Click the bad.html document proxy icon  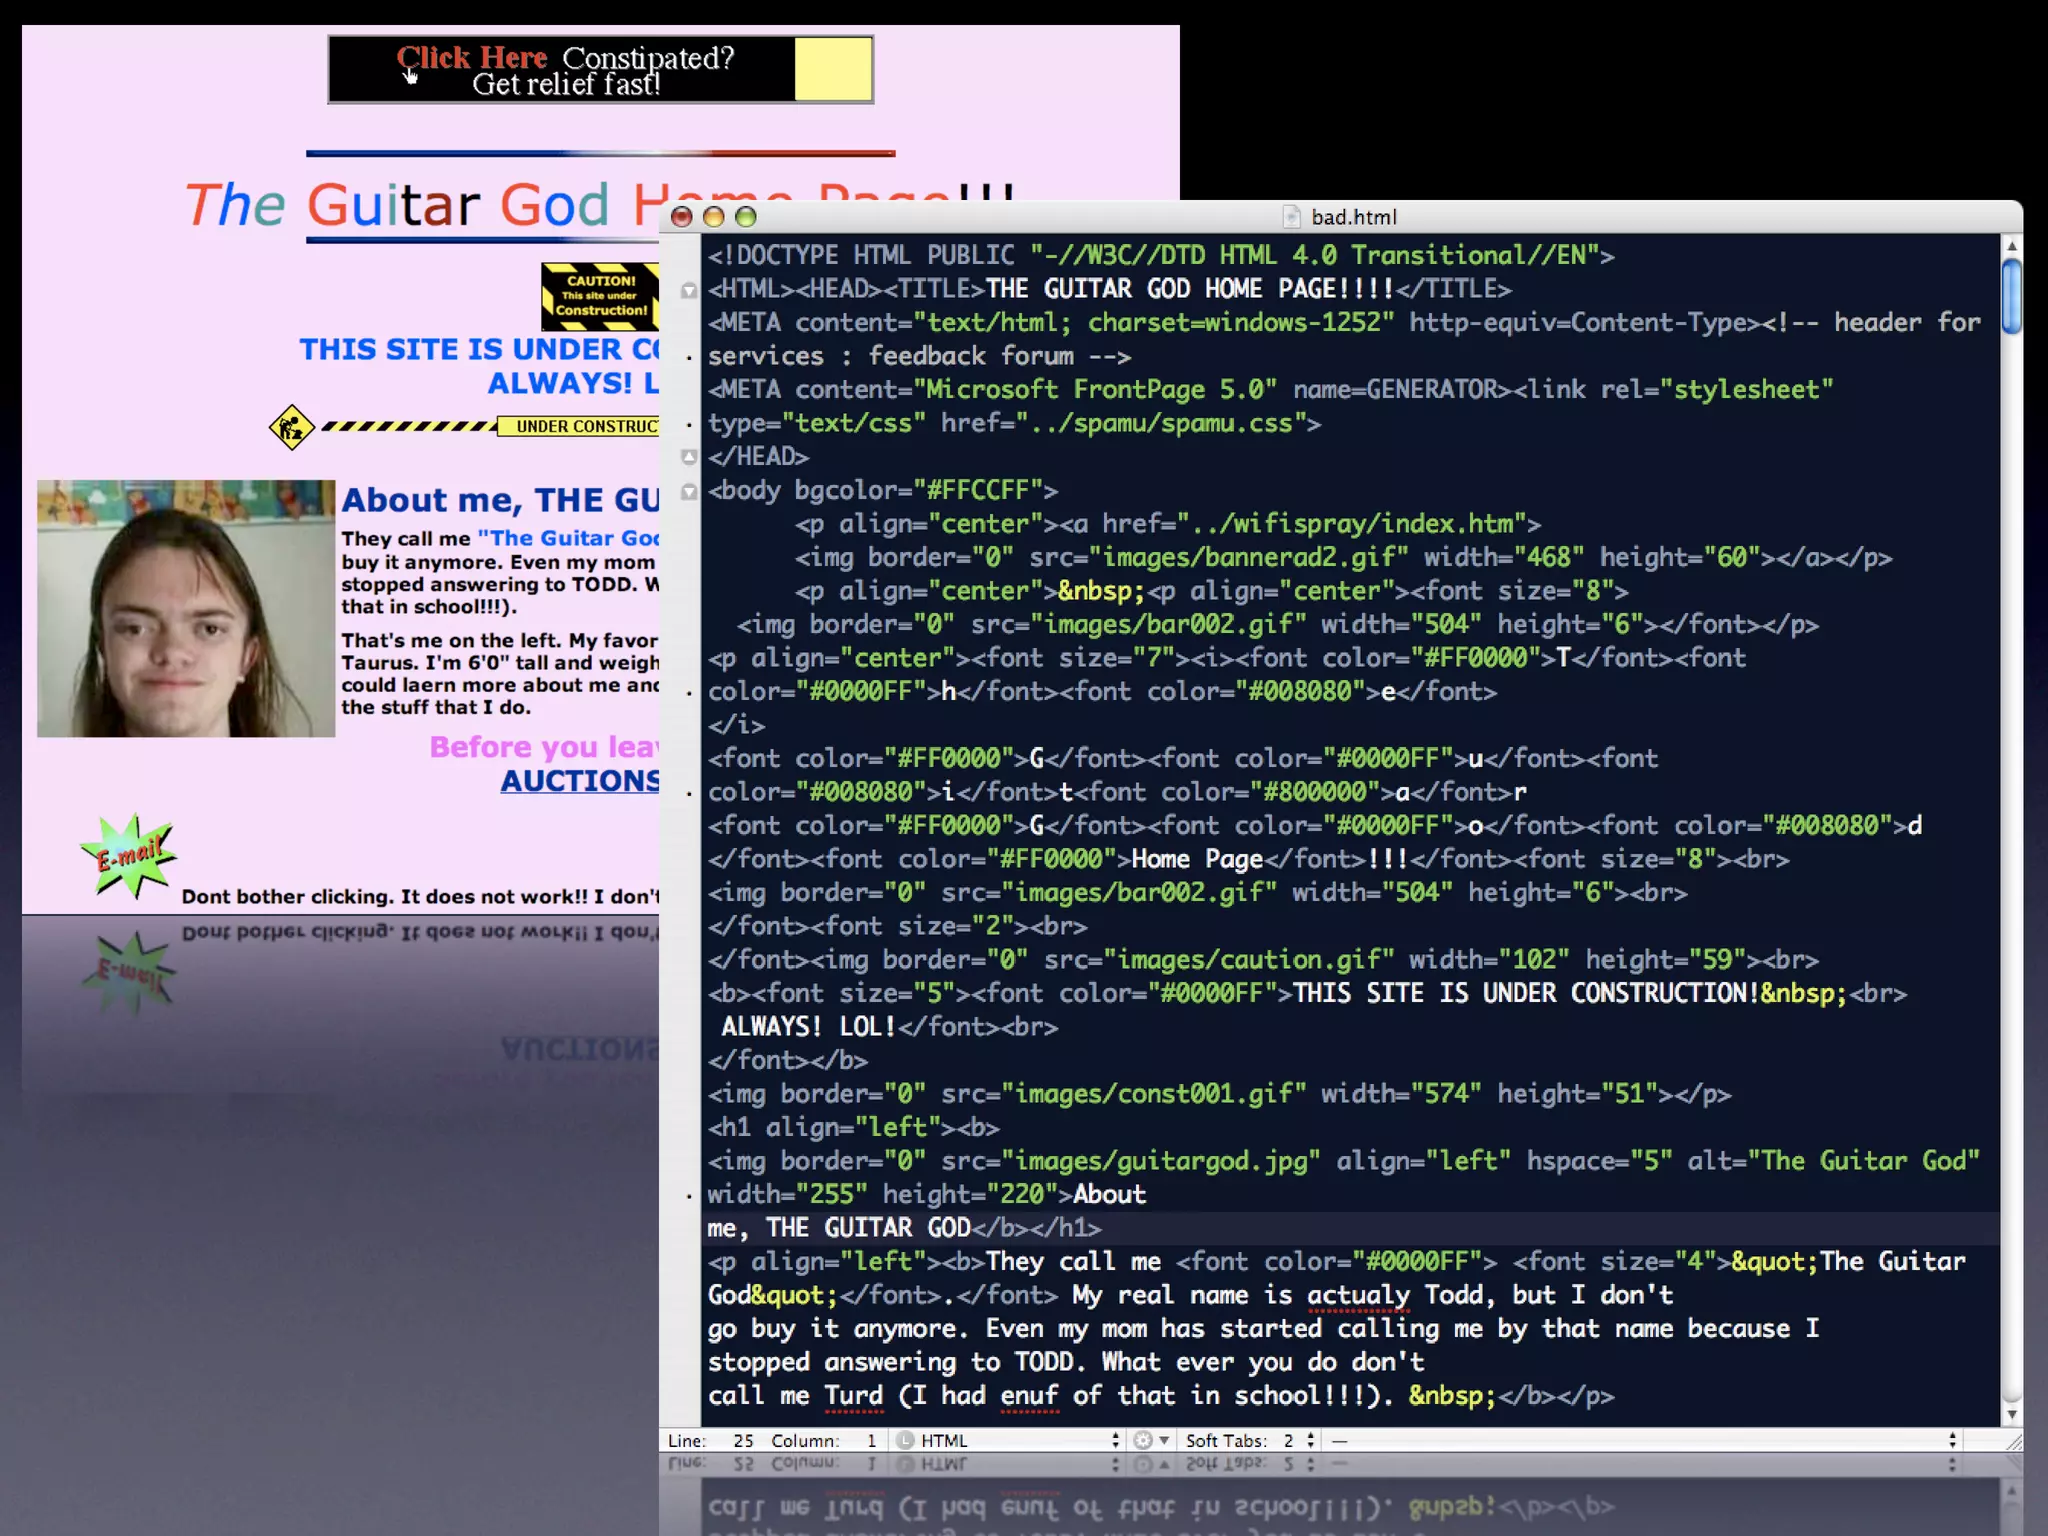pyautogui.click(x=1291, y=217)
